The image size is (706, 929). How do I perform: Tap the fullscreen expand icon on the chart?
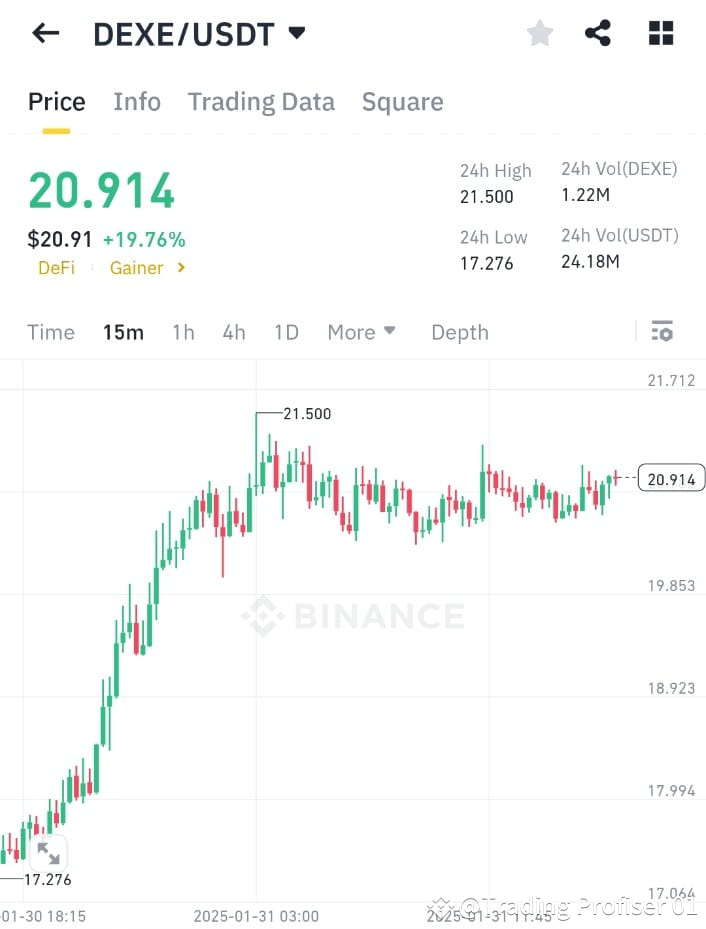coord(47,853)
